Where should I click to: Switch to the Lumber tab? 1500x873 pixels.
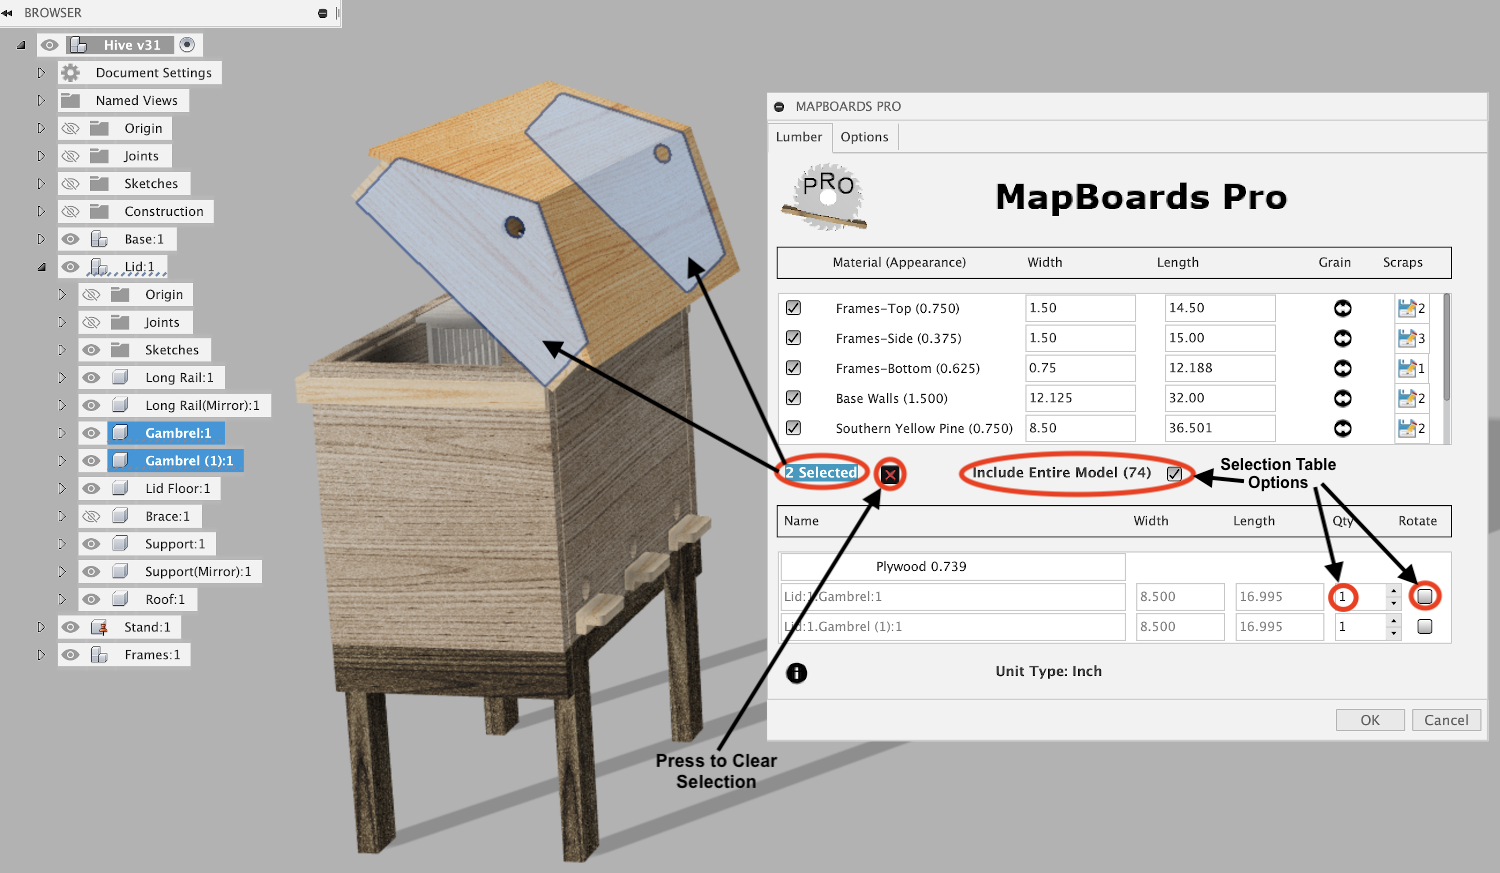pyautogui.click(x=799, y=137)
